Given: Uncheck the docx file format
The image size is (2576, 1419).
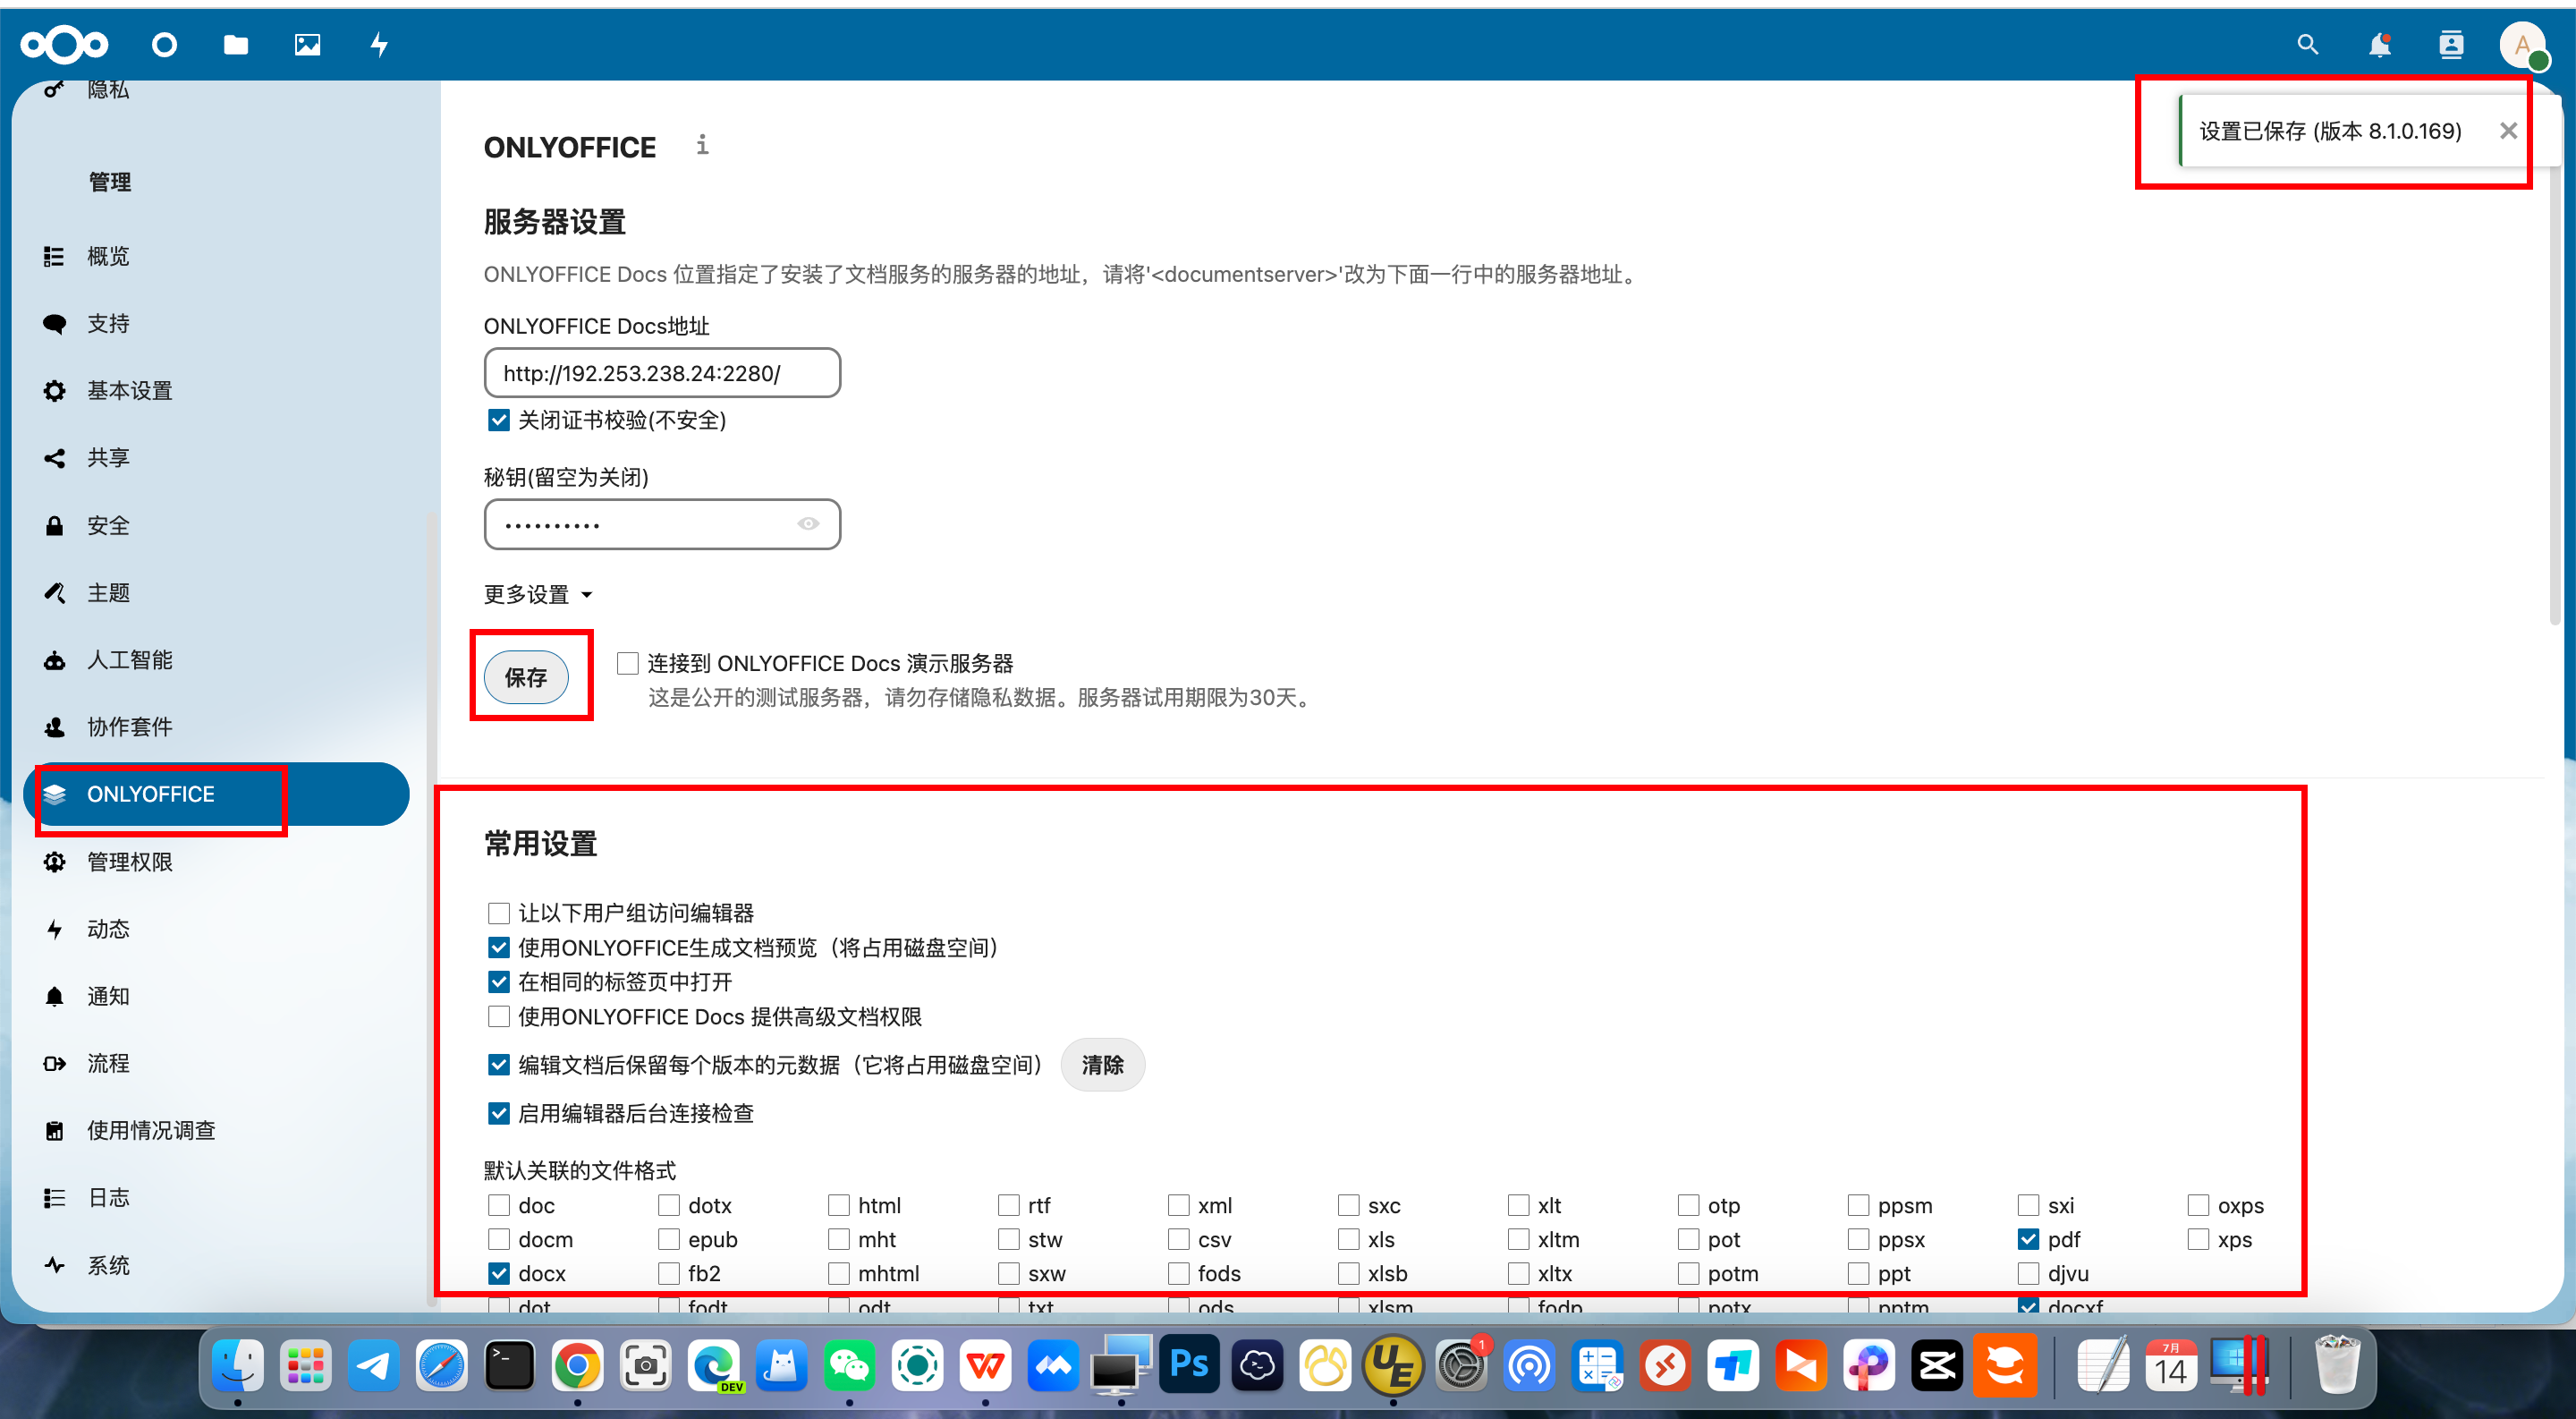Looking at the screenshot, I should click(498, 1273).
